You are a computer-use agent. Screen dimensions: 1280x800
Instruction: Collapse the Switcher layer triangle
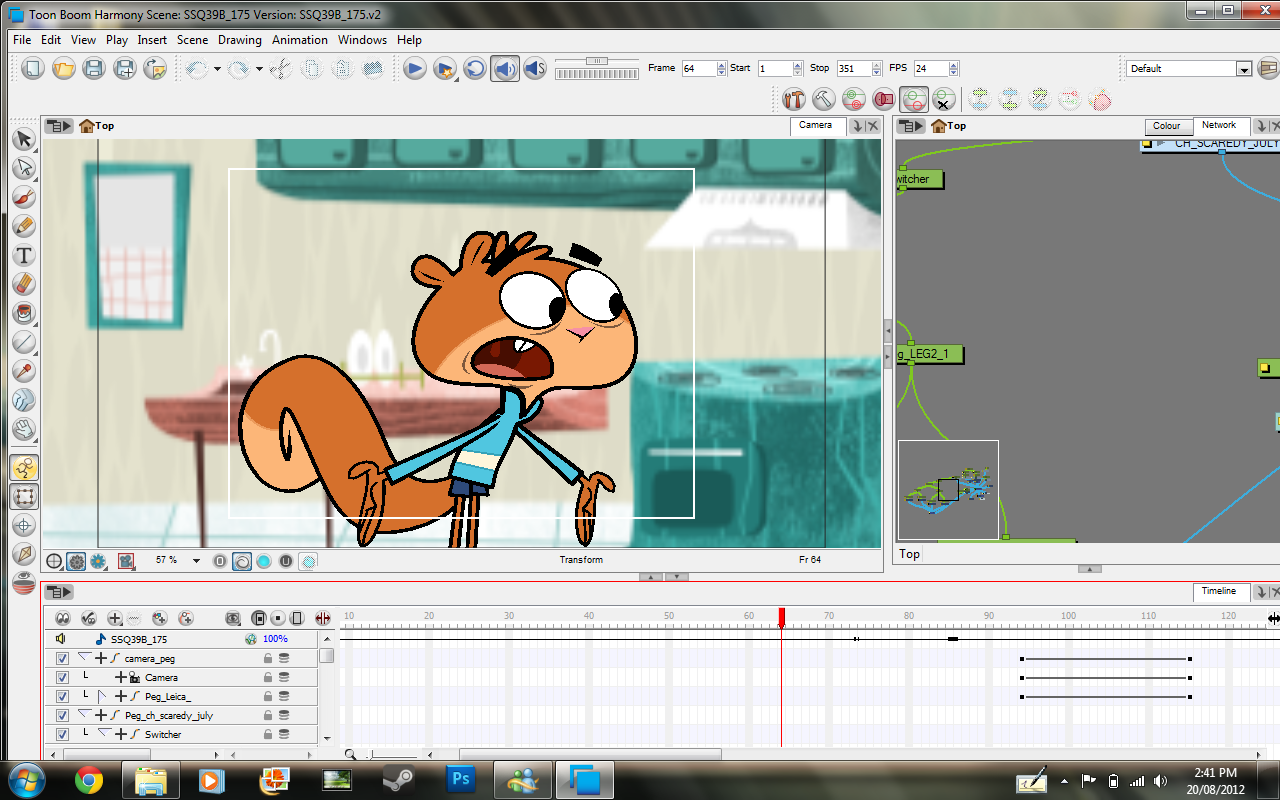point(103,733)
